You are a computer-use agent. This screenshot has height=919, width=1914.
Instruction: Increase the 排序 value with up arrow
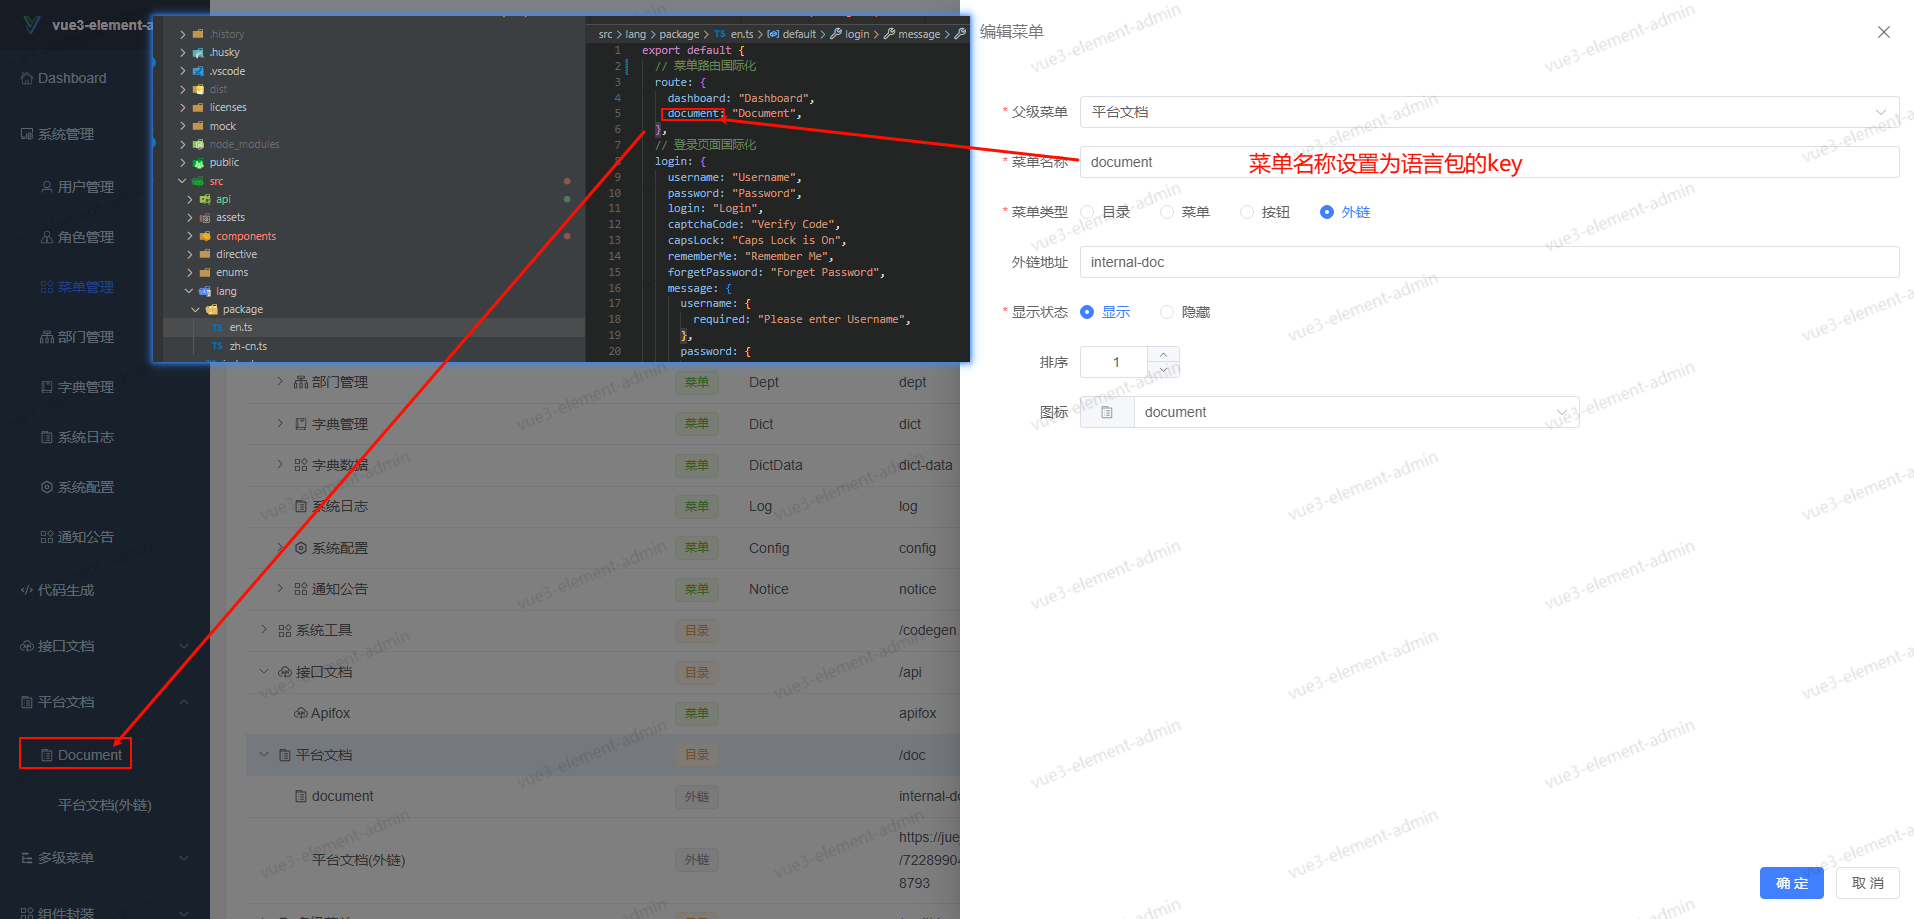point(1163,355)
